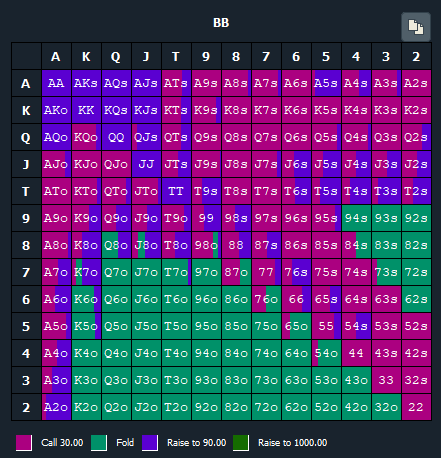Select the Fold color swatch

click(x=99, y=443)
